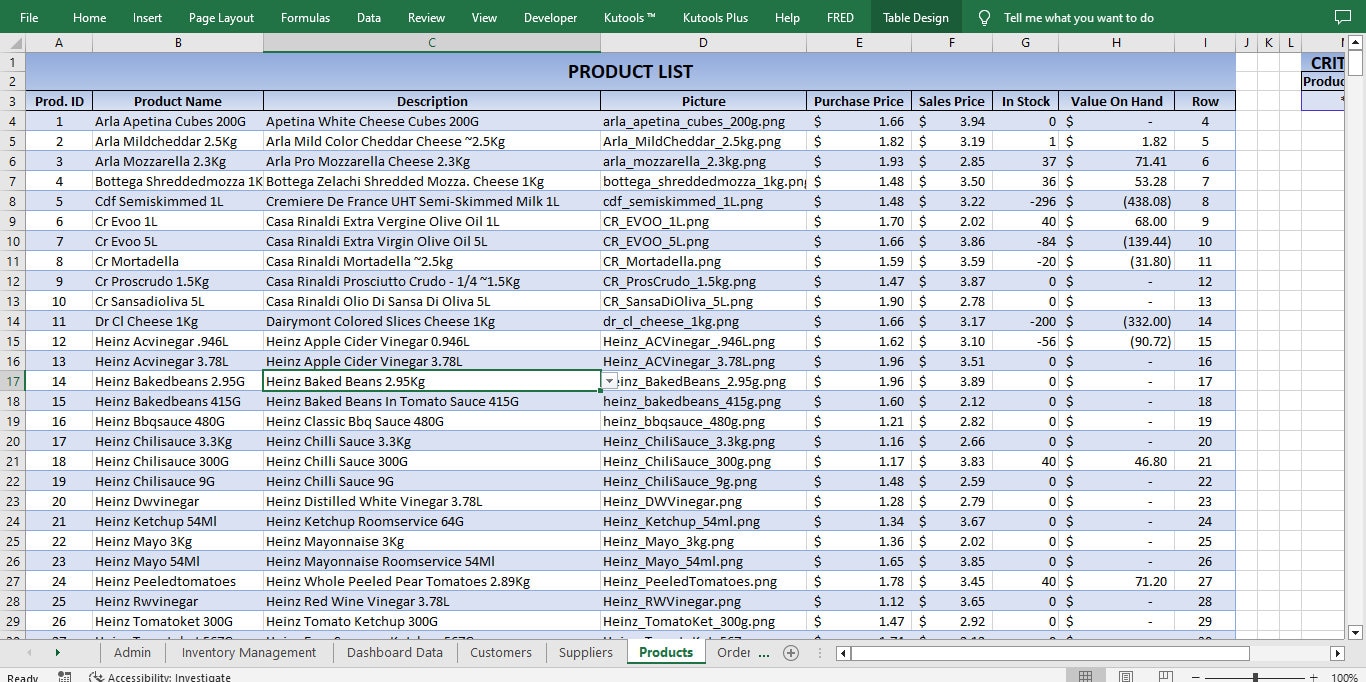Image resolution: width=1366 pixels, height=682 pixels.
Task: Zoom out using the minus icon
Action: point(1196,676)
